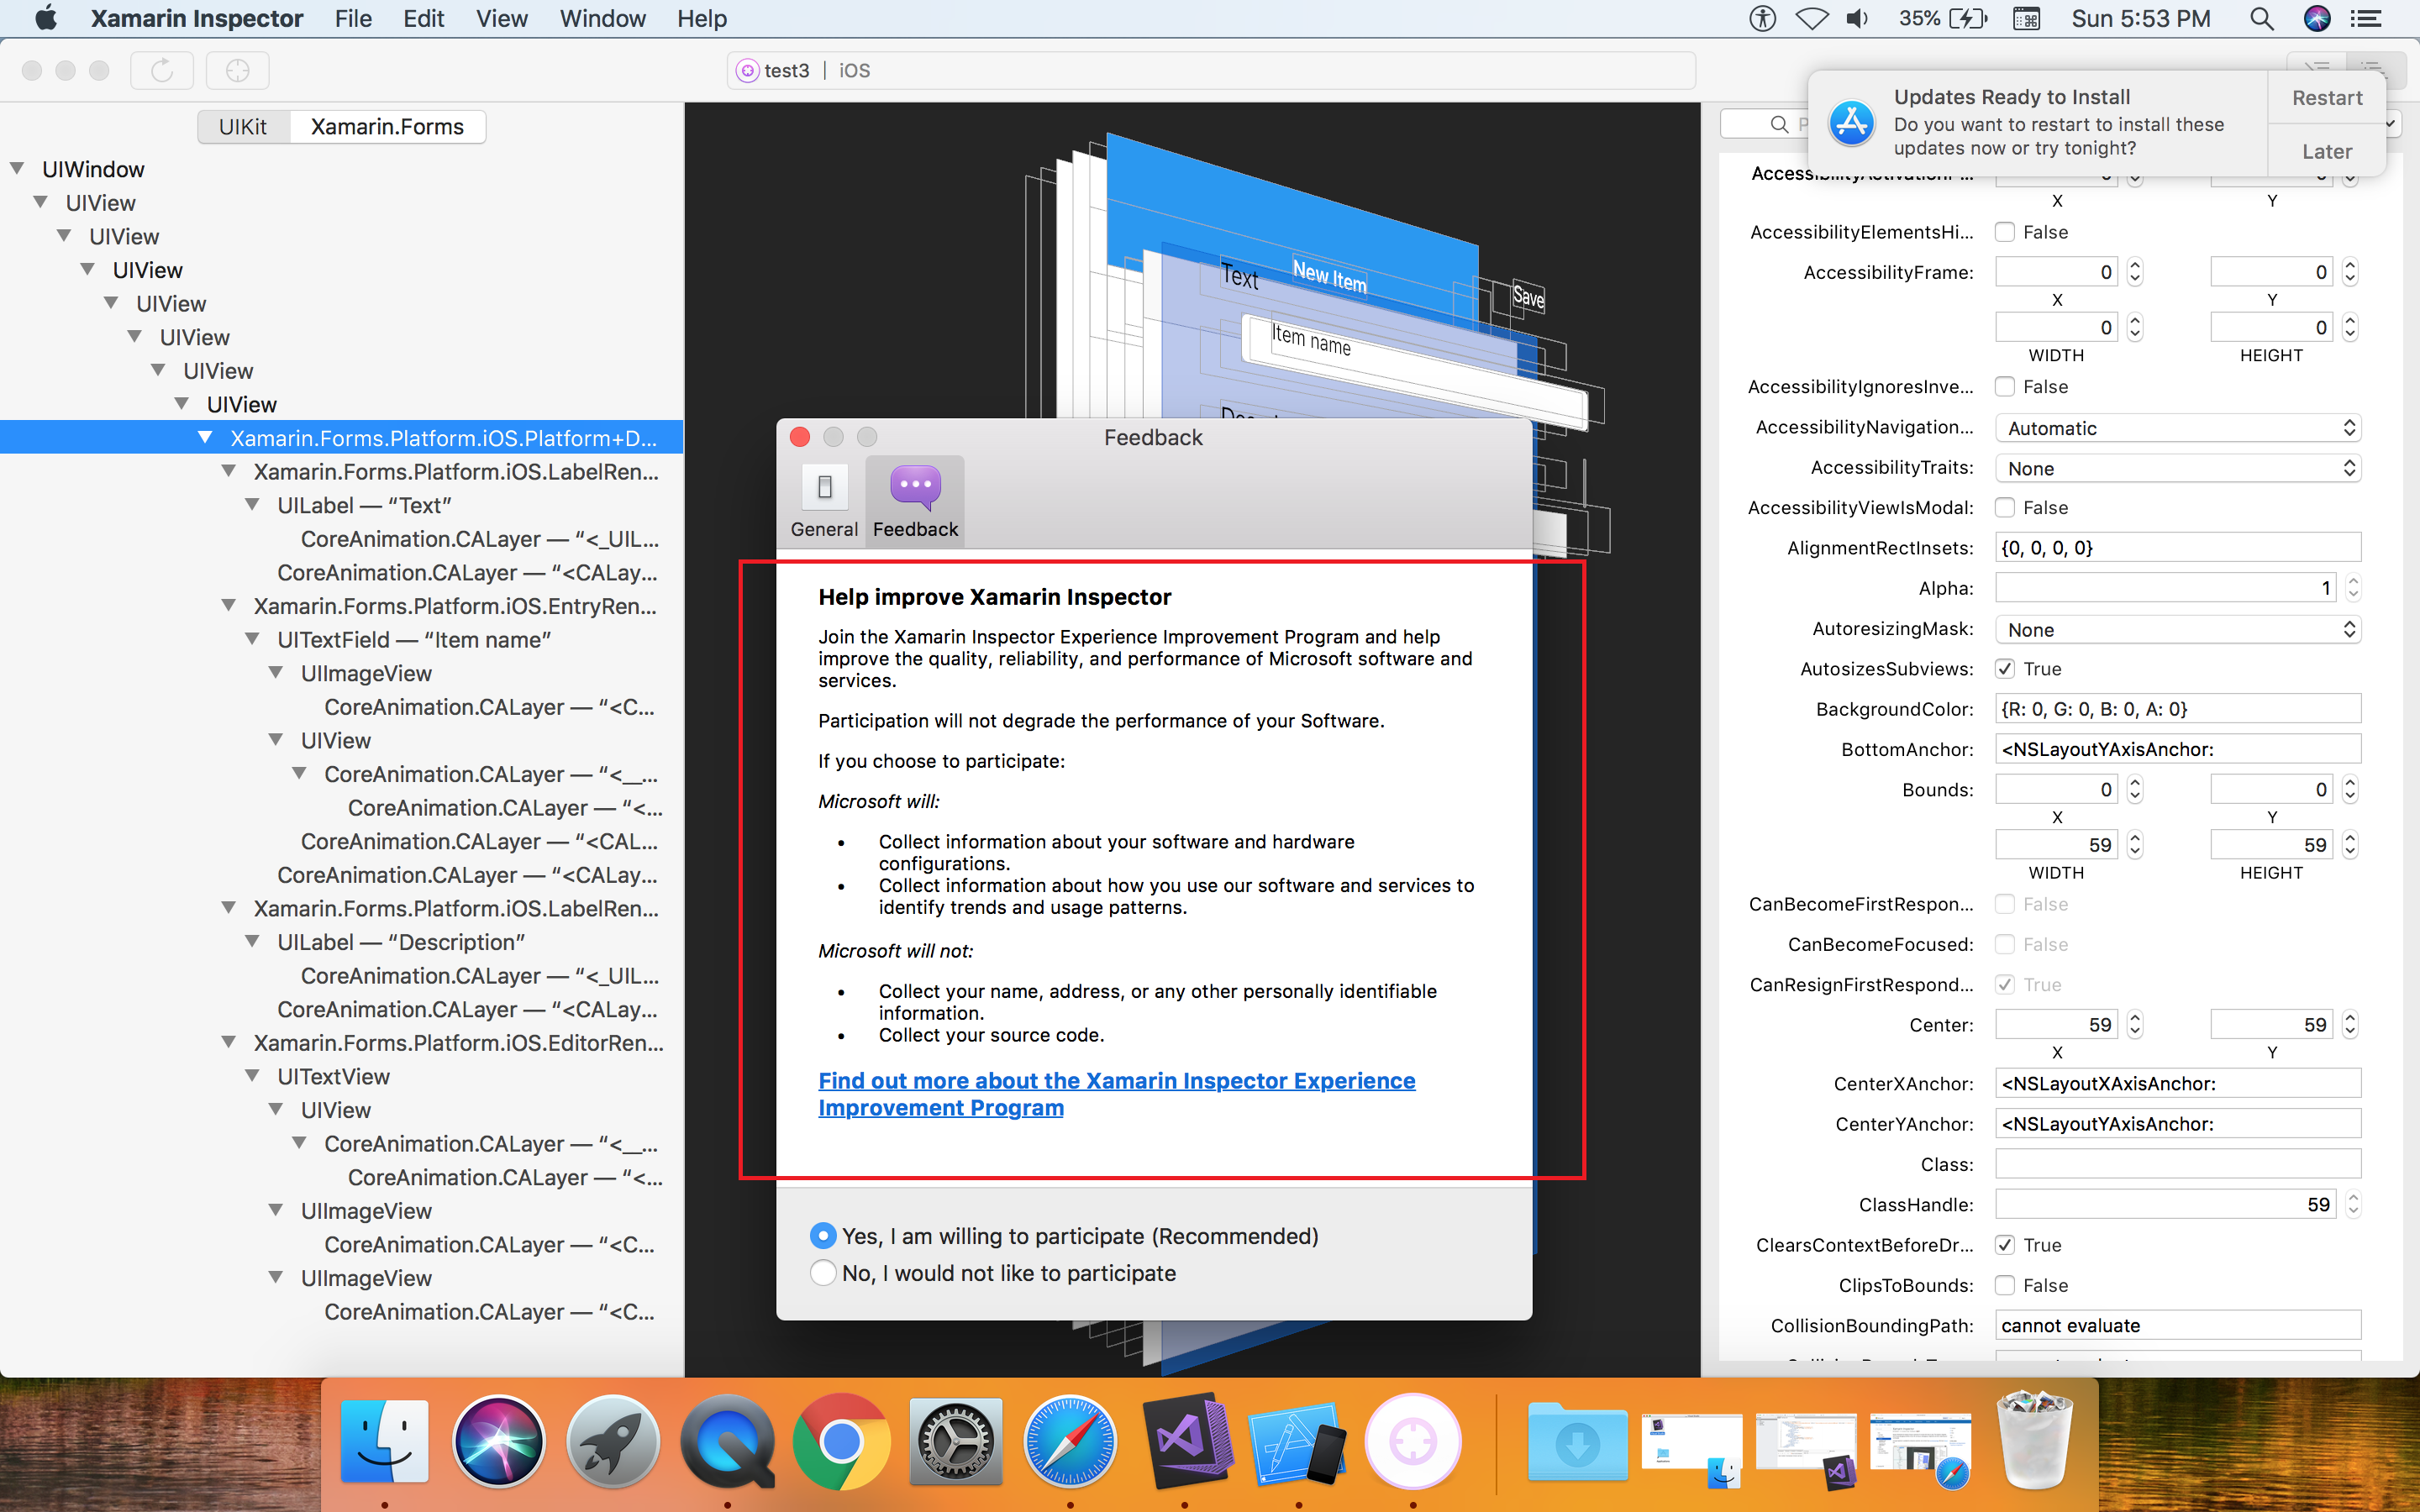
Task: Open the Experience Improvement Program link
Action: coord(1116,1094)
